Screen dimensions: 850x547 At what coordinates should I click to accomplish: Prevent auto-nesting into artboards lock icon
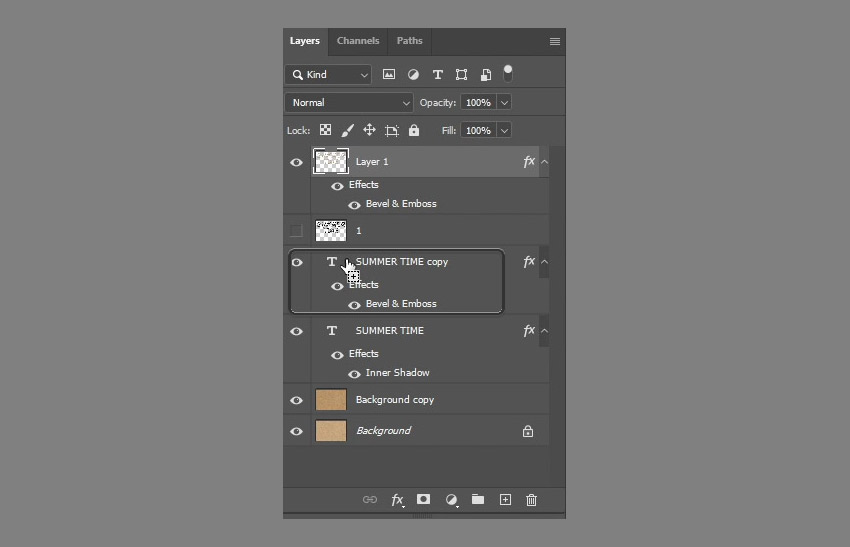[x=391, y=131]
